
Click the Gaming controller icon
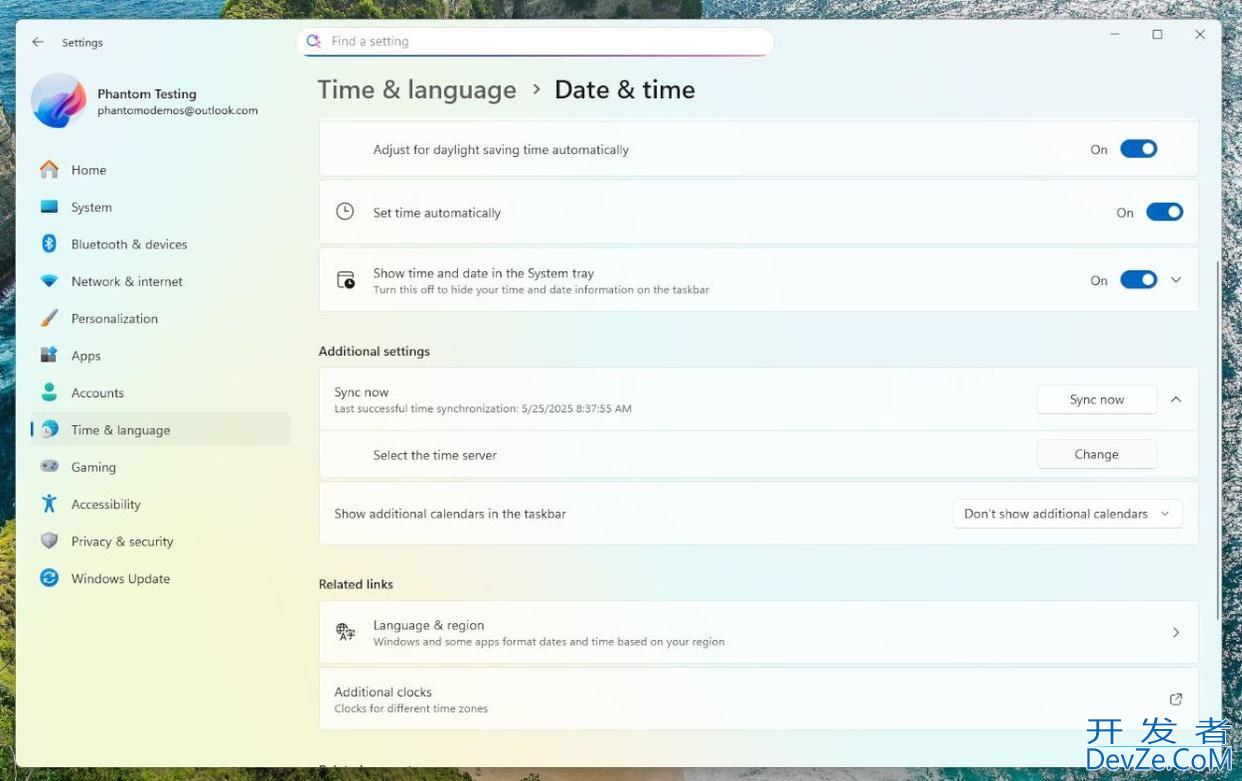coord(49,467)
